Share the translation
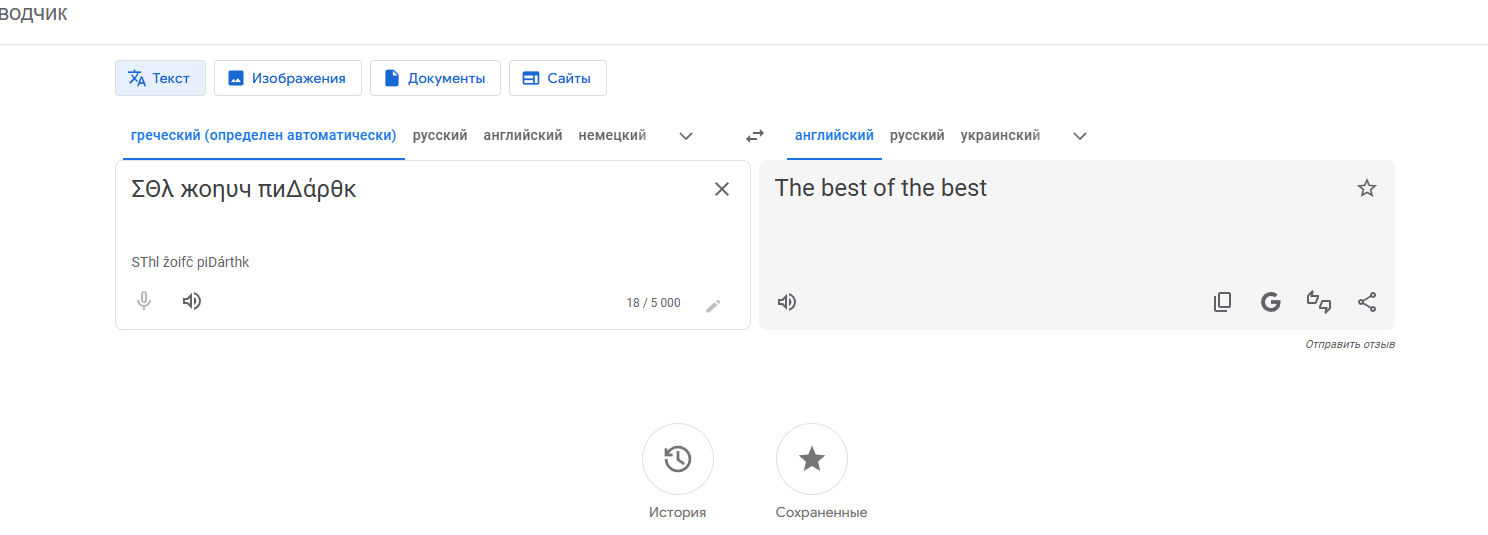This screenshot has height=535, width=1488. tap(1367, 302)
